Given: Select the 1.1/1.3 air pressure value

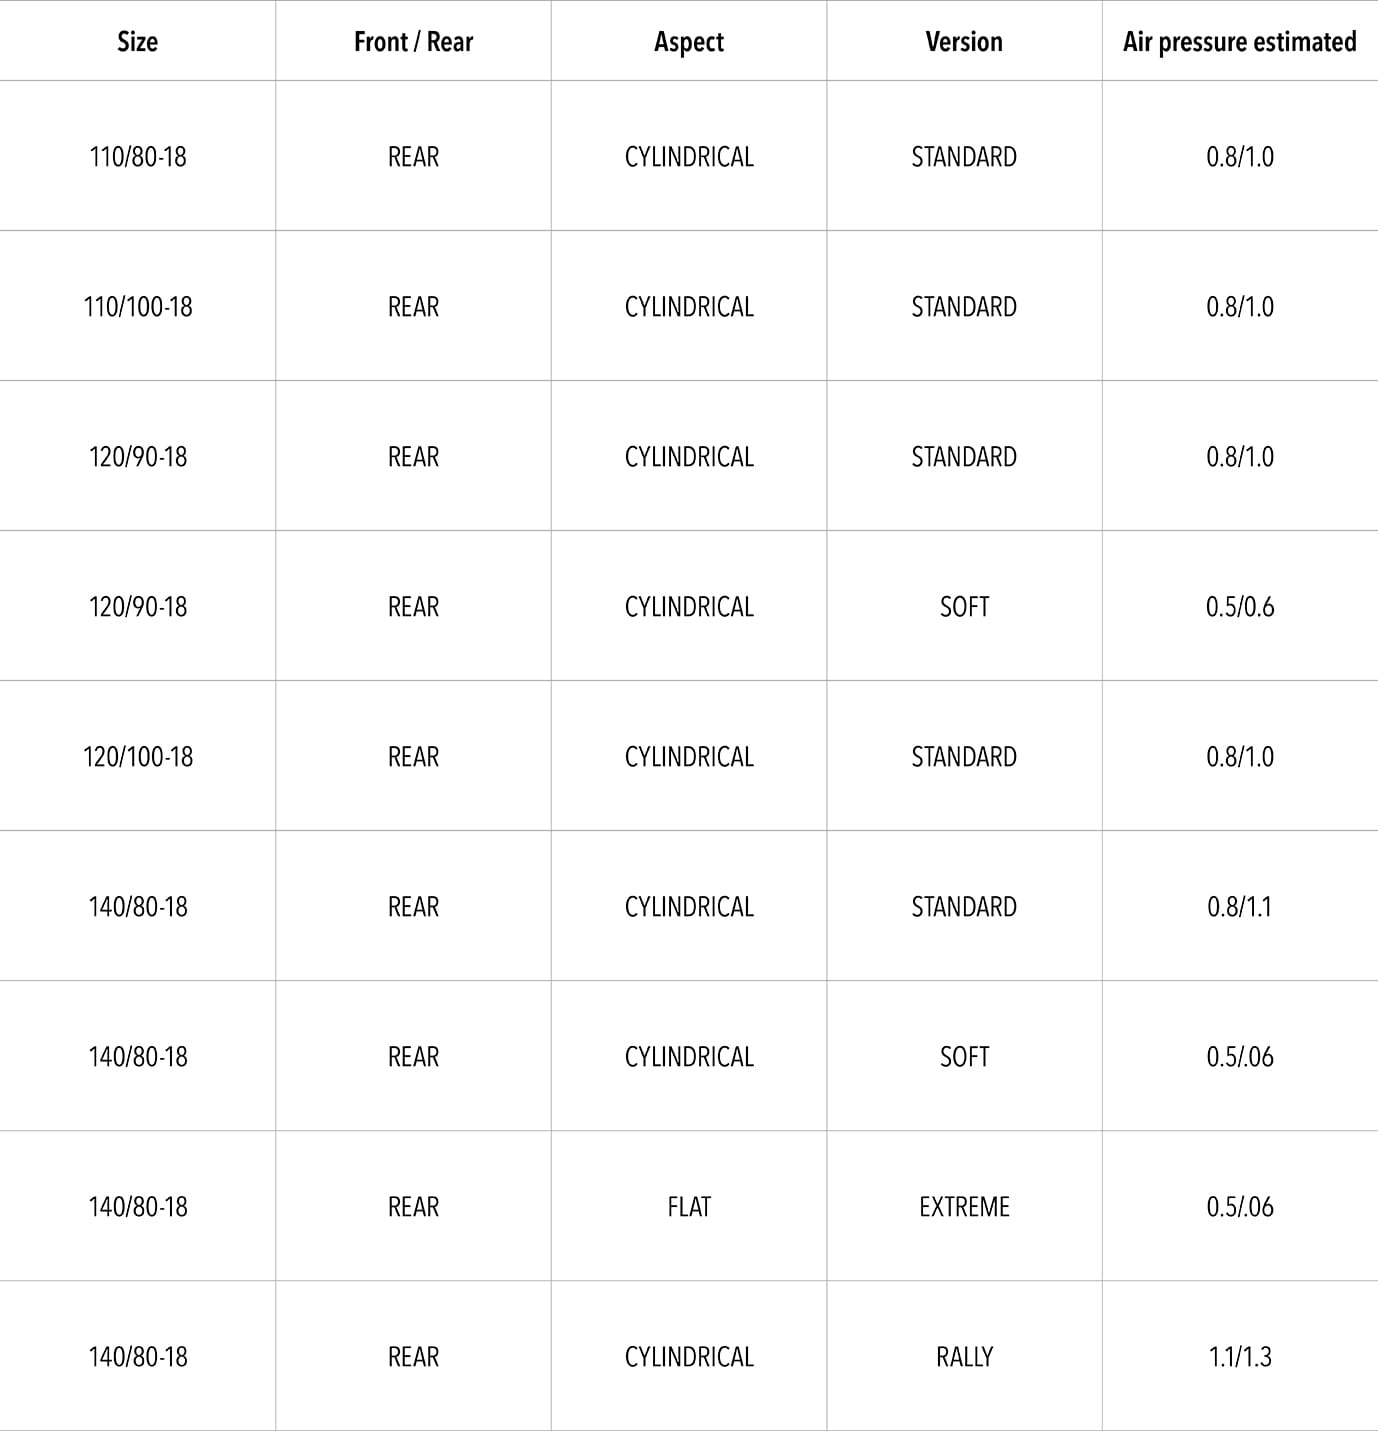Looking at the screenshot, I should tap(1240, 1357).
